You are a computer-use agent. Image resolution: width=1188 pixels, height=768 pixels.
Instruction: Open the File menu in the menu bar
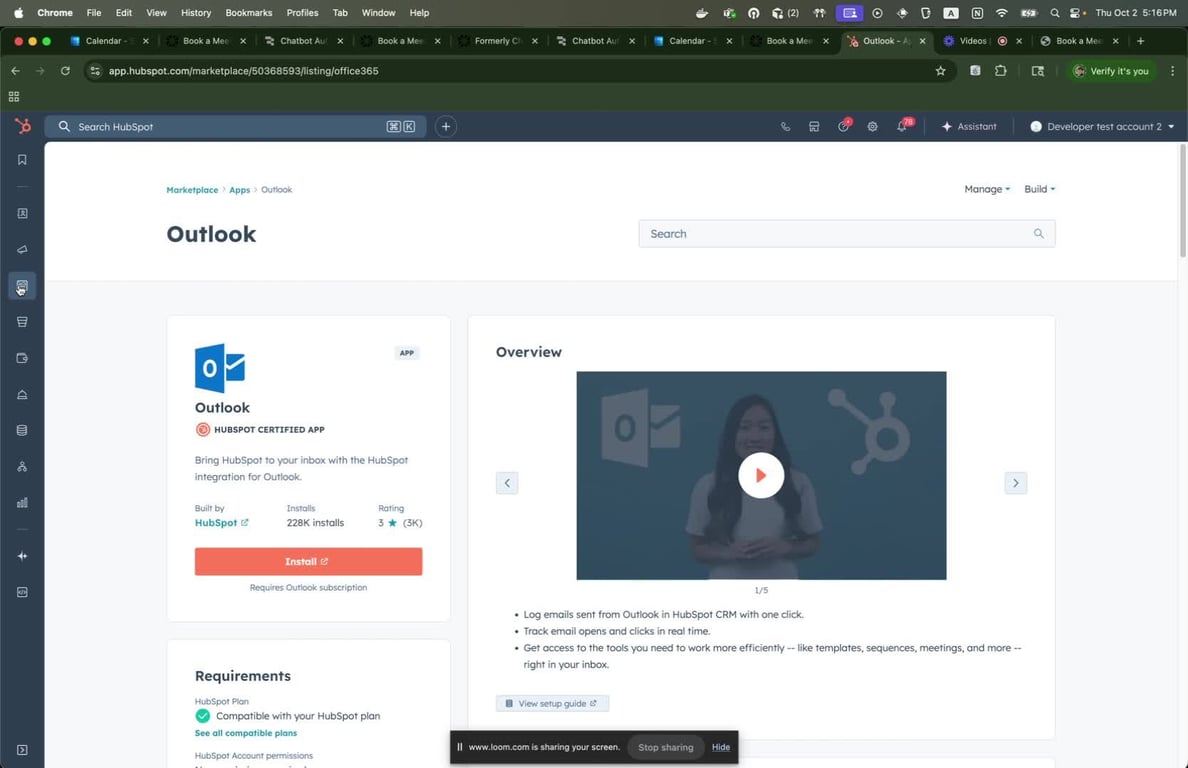click(94, 13)
